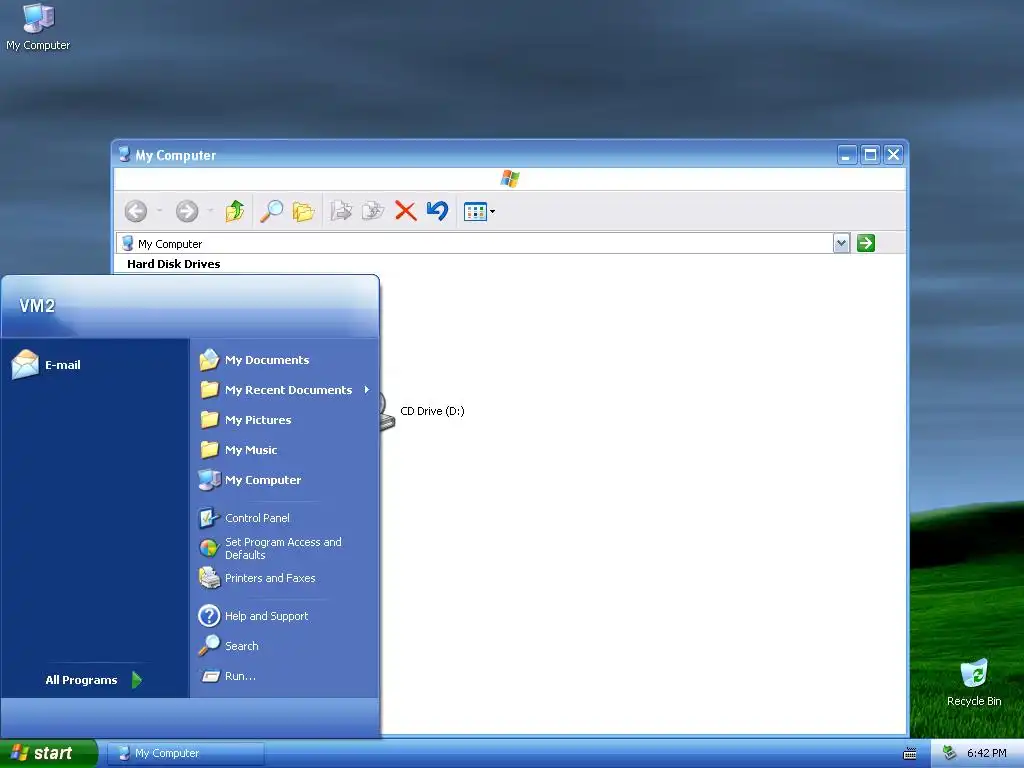Expand My Recent Documents submenu
Image resolution: width=1024 pixels, height=768 pixels.
click(x=285, y=390)
